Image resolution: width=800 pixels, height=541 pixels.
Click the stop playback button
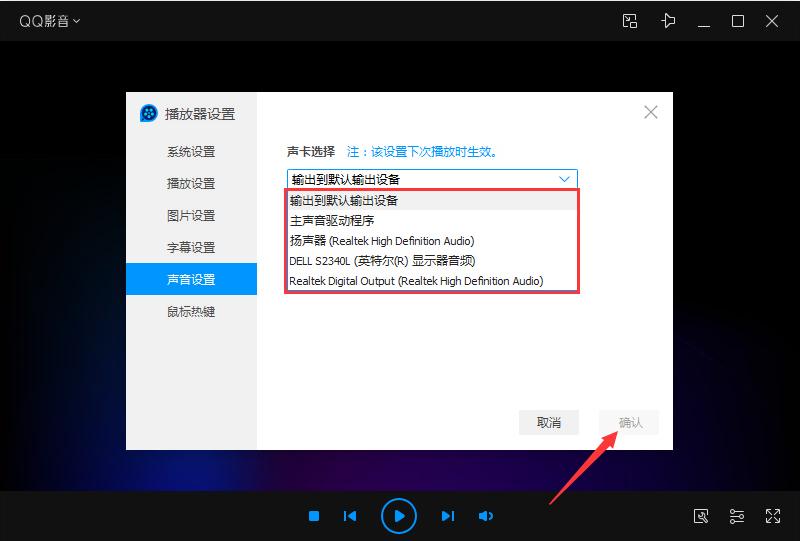(314, 516)
